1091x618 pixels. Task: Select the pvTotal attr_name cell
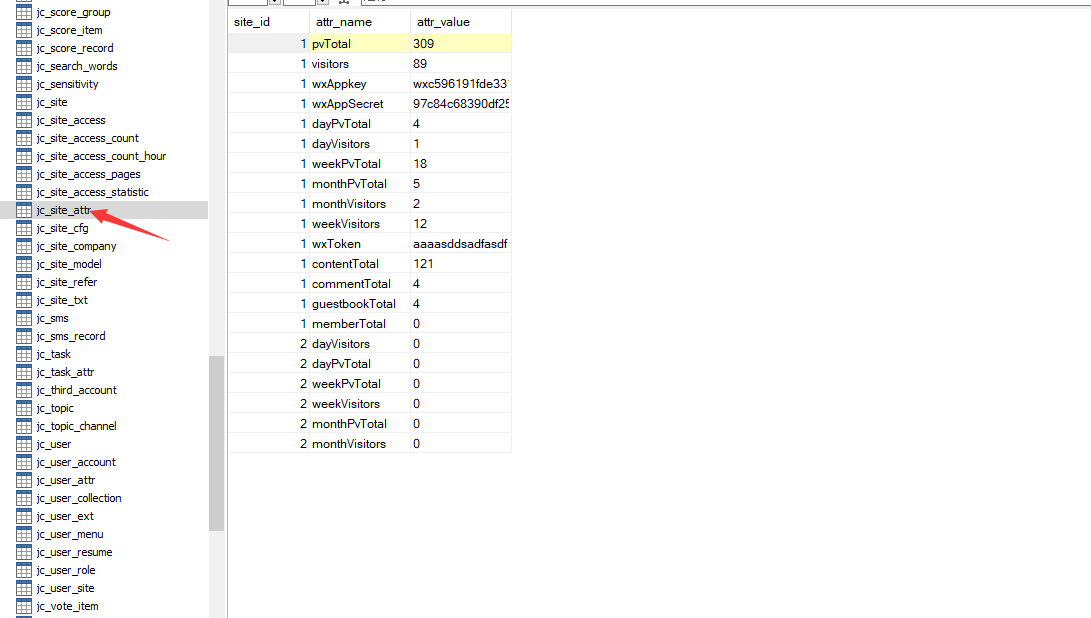pos(360,44)
